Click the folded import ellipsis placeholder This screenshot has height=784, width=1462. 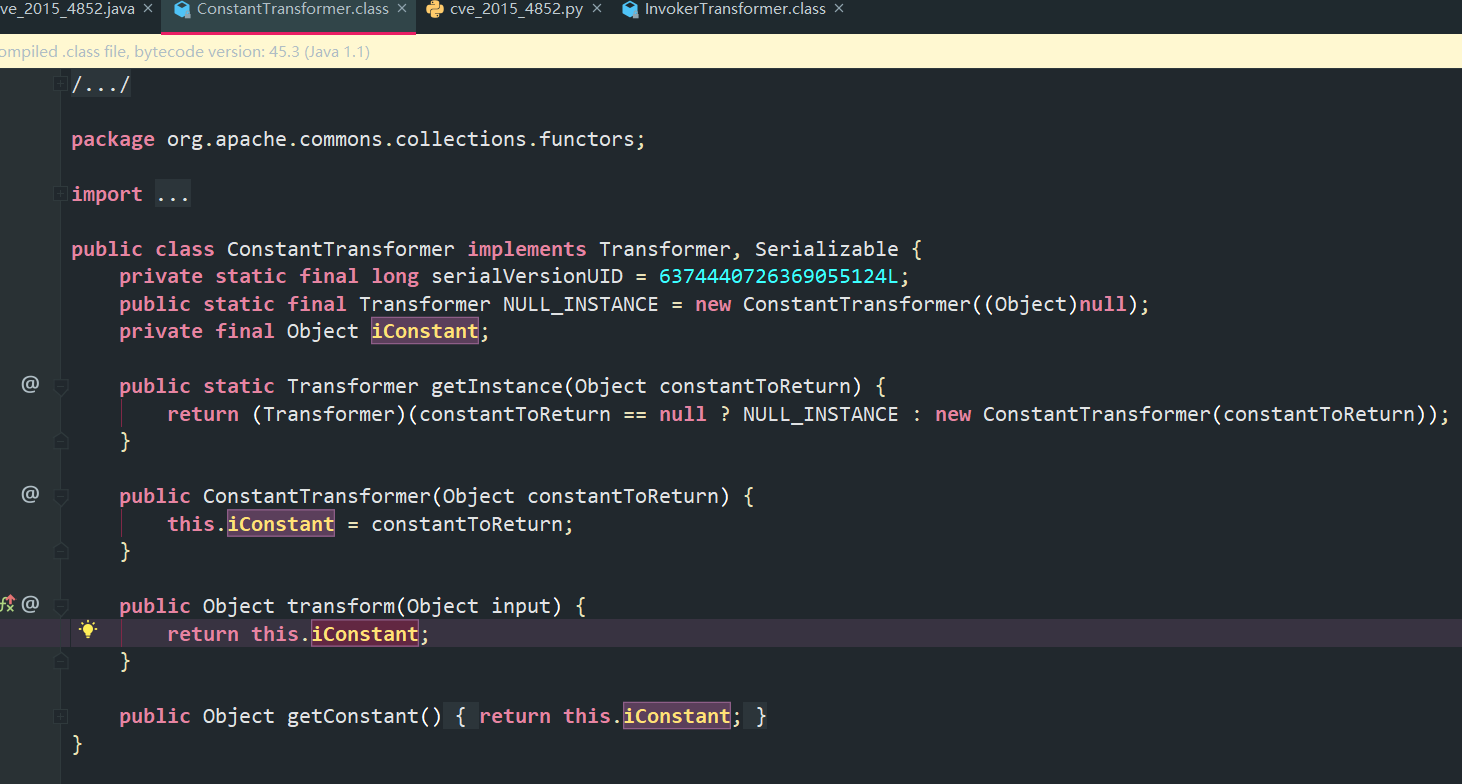click(172, 194)
